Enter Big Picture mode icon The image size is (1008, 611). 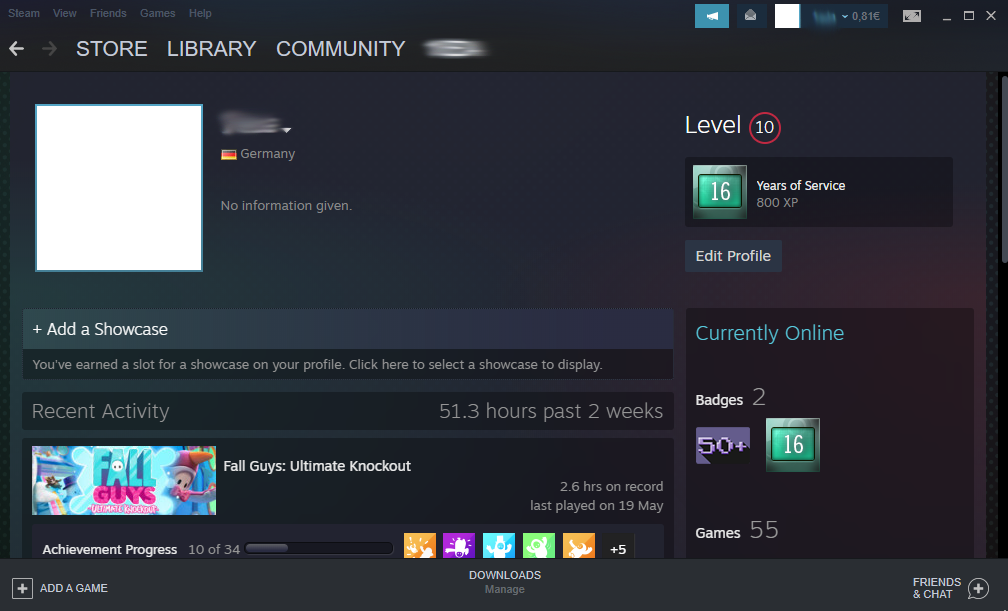point(912,16)
